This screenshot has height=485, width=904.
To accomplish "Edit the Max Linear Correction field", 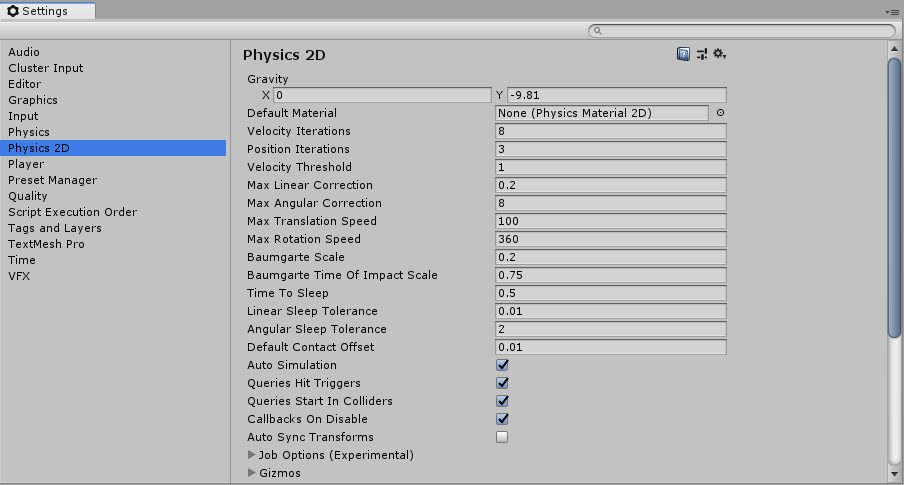I will point(611,185).
